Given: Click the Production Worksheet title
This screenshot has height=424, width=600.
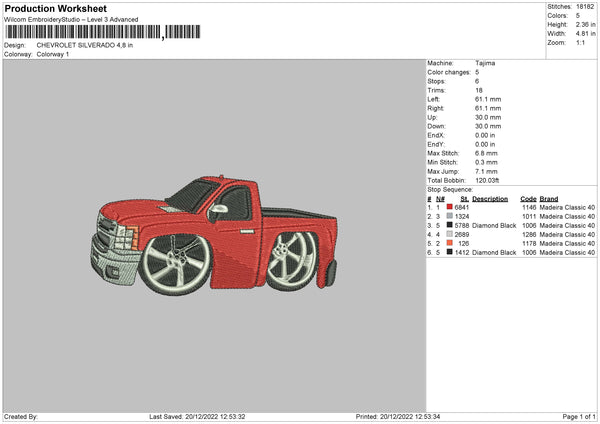Looking at the screenshot, I should 54,8.
